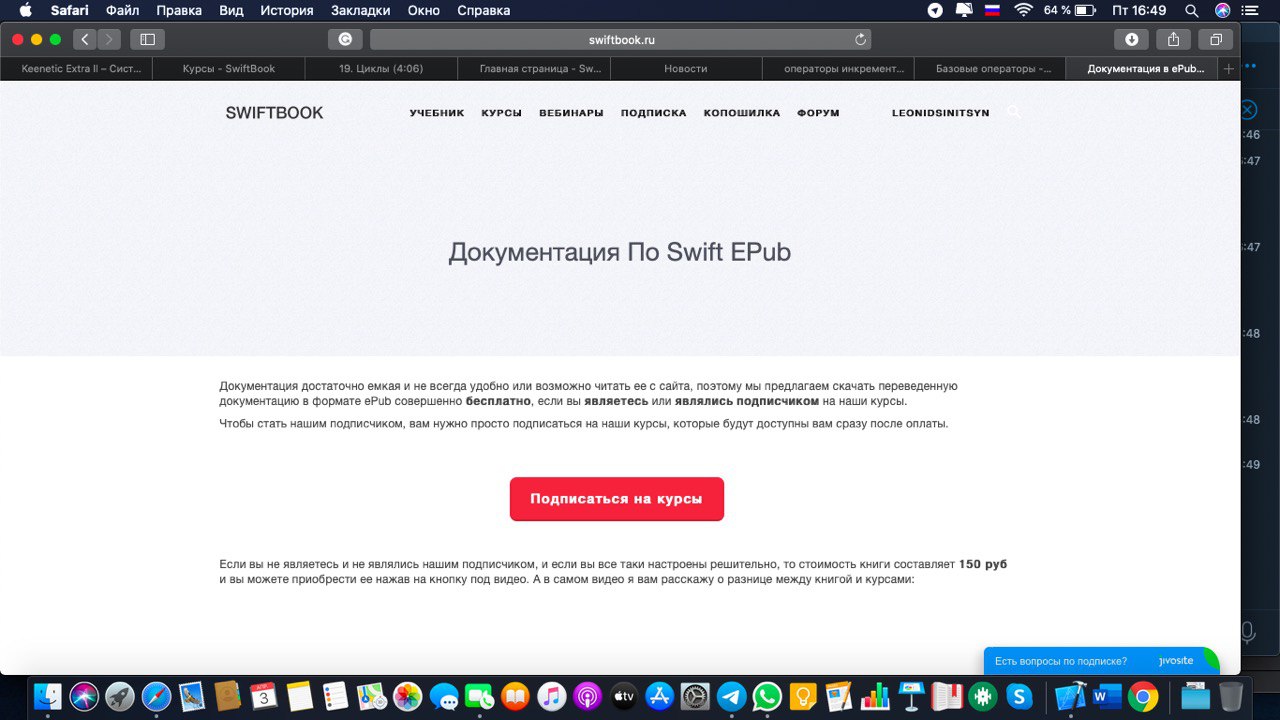Open Microsoft Word from the Dock
The height and width of the screenshot is (720, 1280).
1107,695
